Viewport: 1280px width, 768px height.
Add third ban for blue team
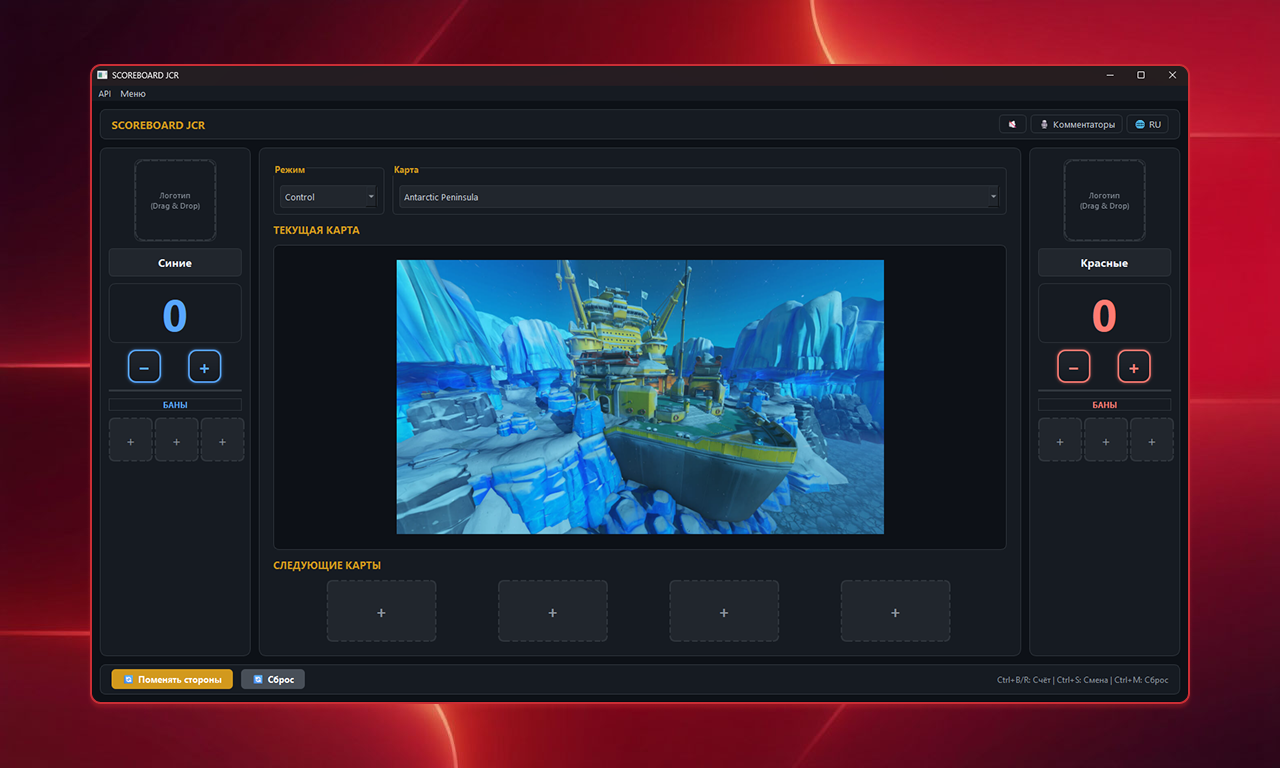point(222,440)
